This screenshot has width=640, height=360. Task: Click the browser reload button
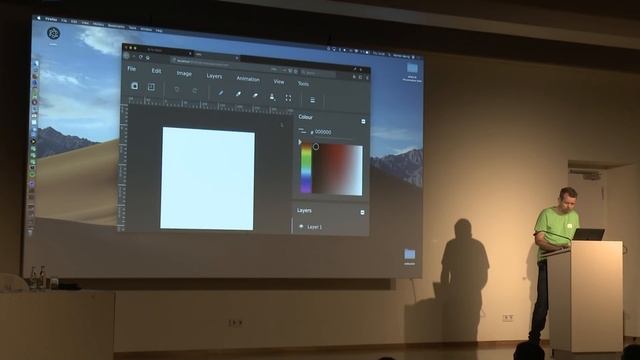(141, 57)
